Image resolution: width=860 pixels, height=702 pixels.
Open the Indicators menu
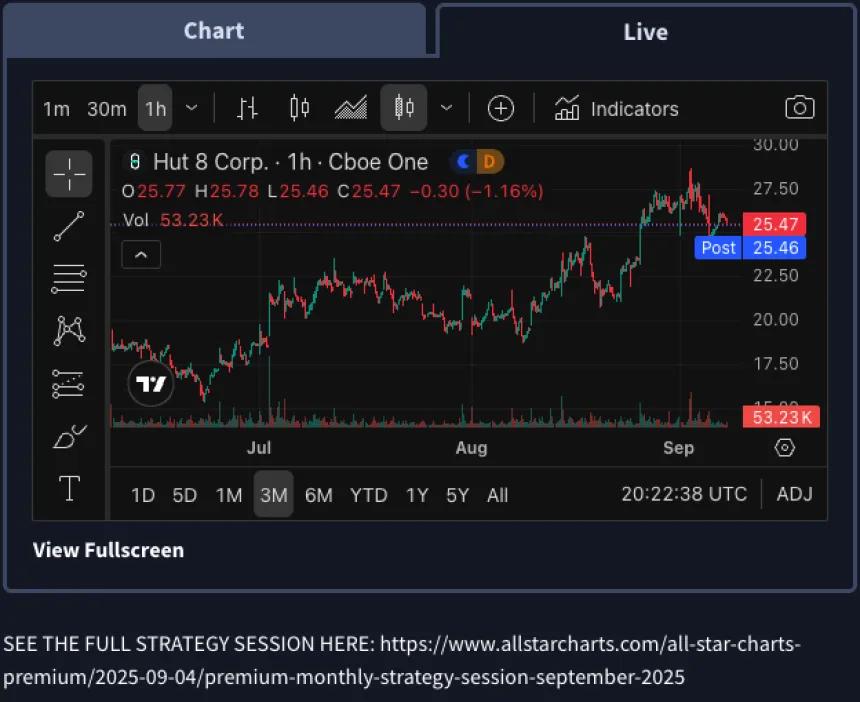click(x=616, y=108)
